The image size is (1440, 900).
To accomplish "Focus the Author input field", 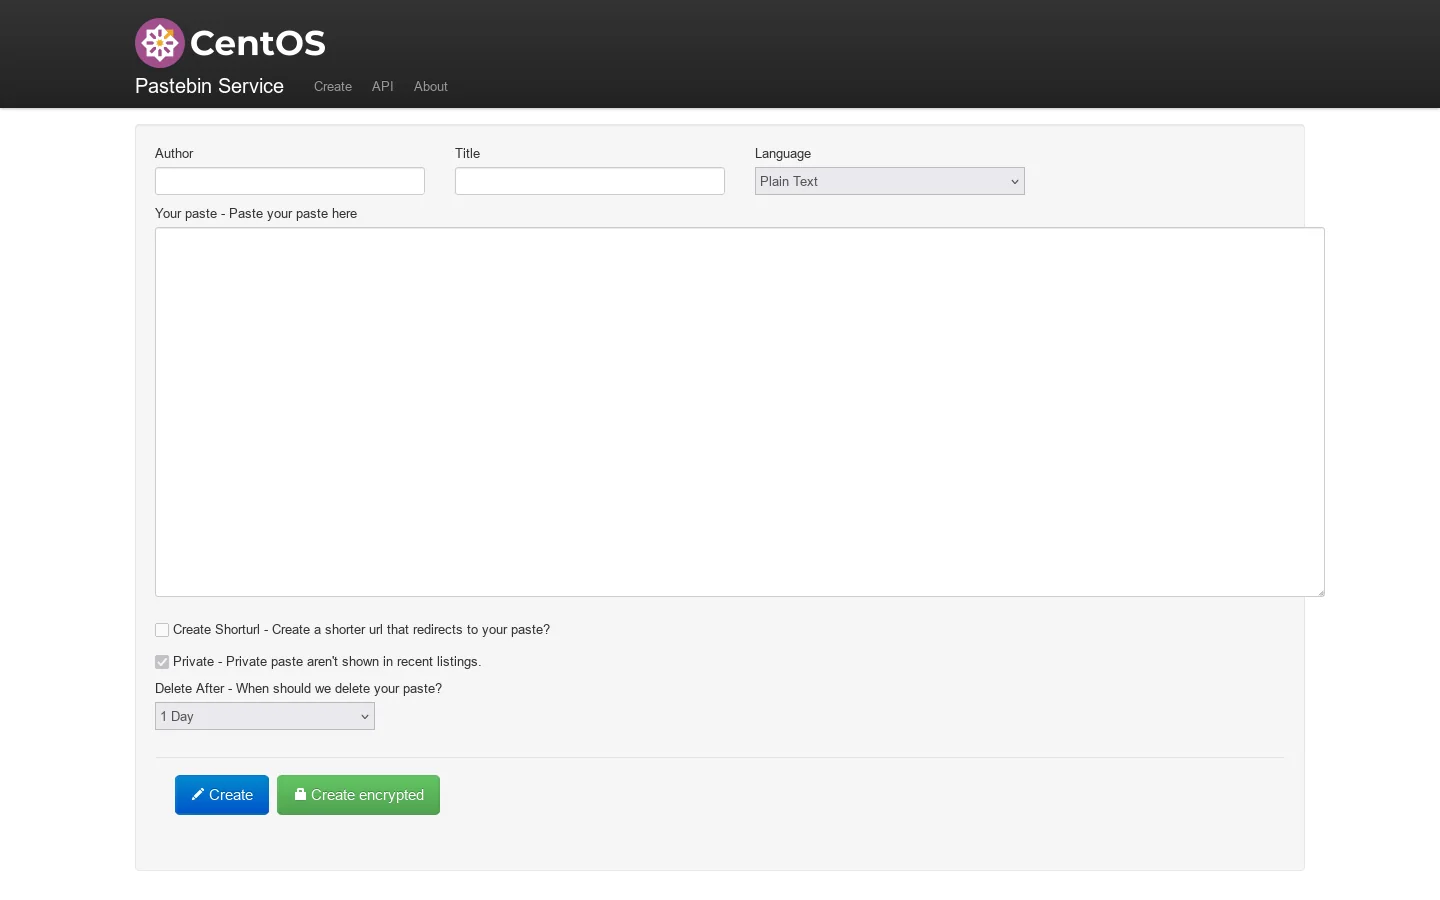I will pos(290,181).
